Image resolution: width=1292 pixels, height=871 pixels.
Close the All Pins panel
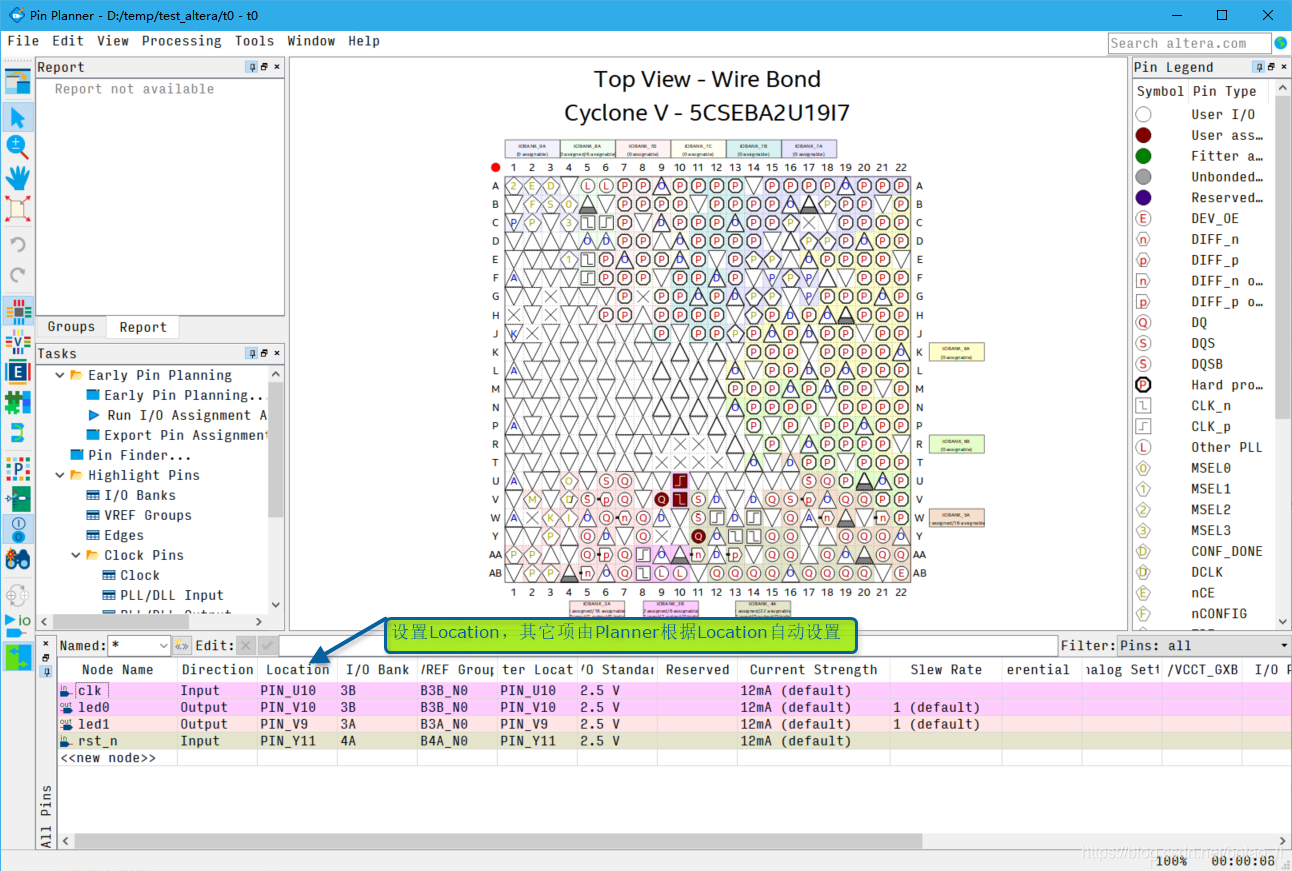[46, 645]
